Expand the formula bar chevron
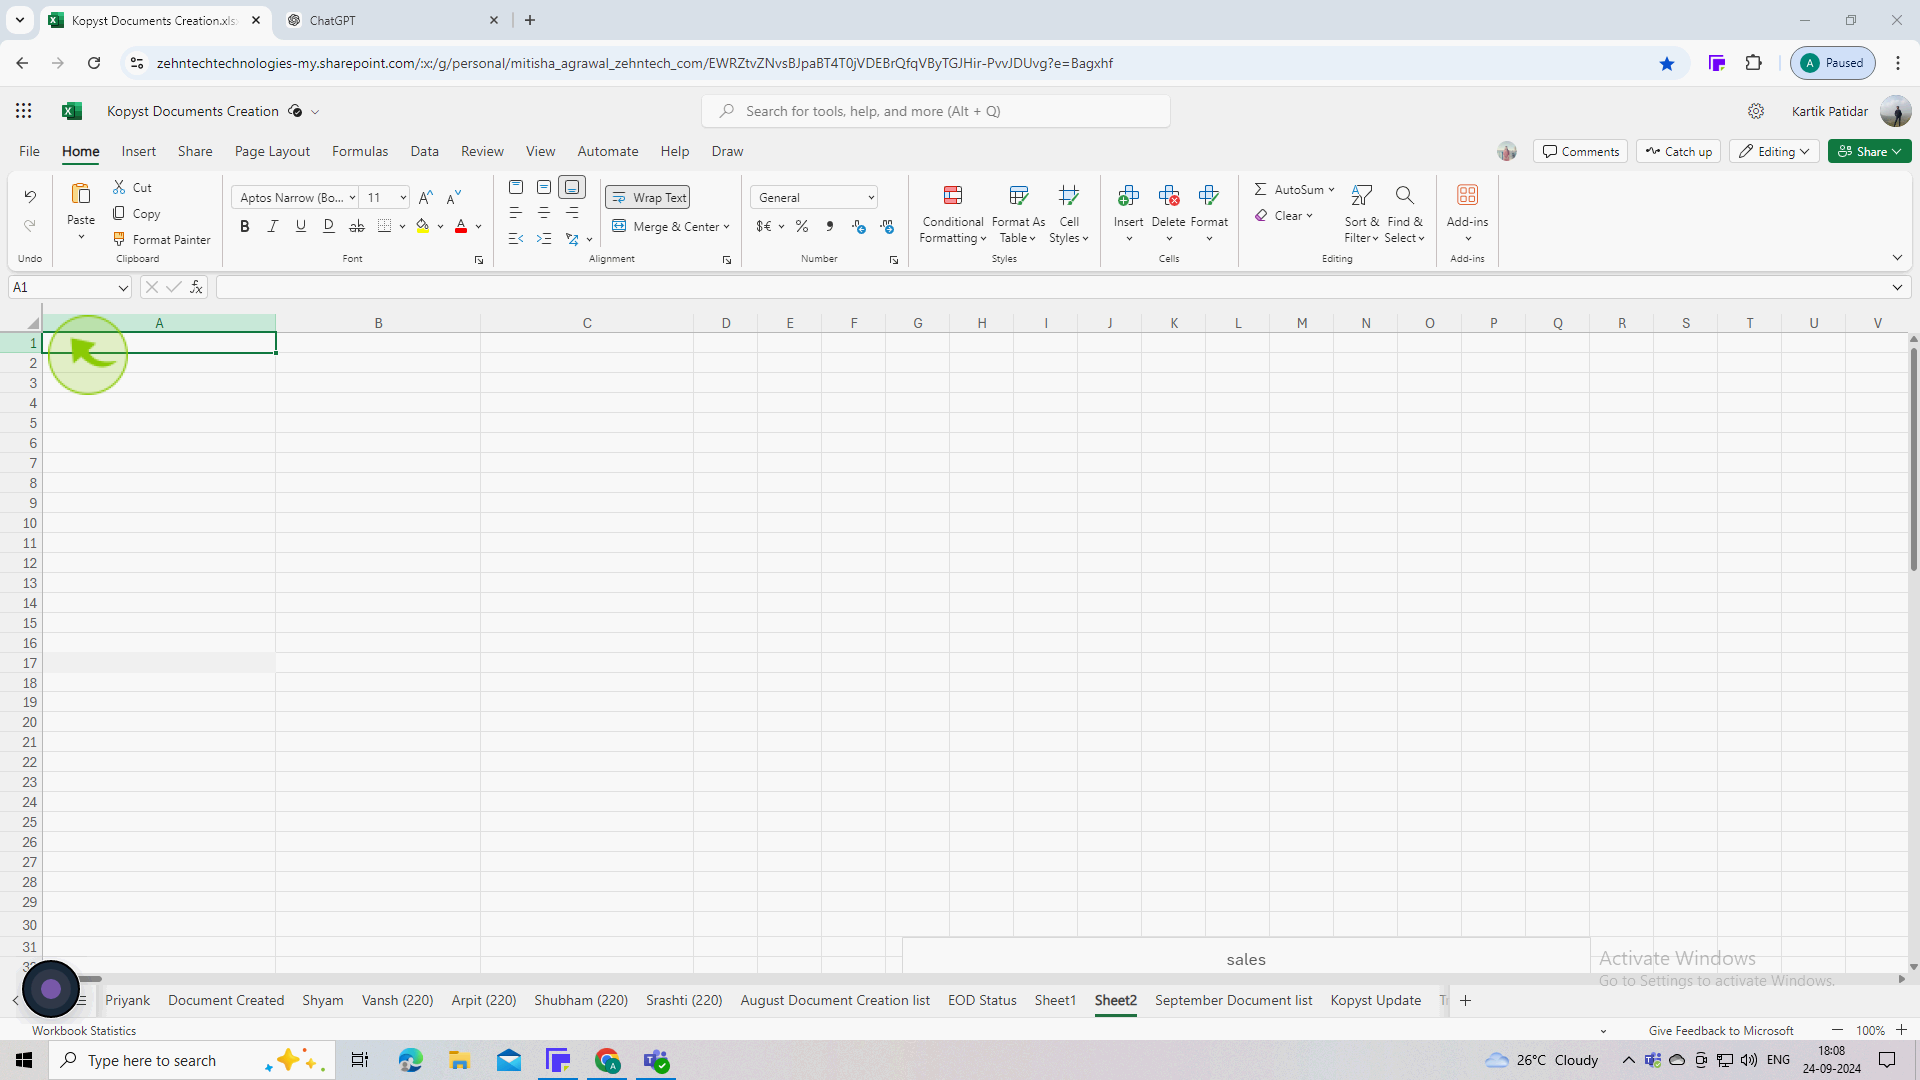 pos(1897,287)
